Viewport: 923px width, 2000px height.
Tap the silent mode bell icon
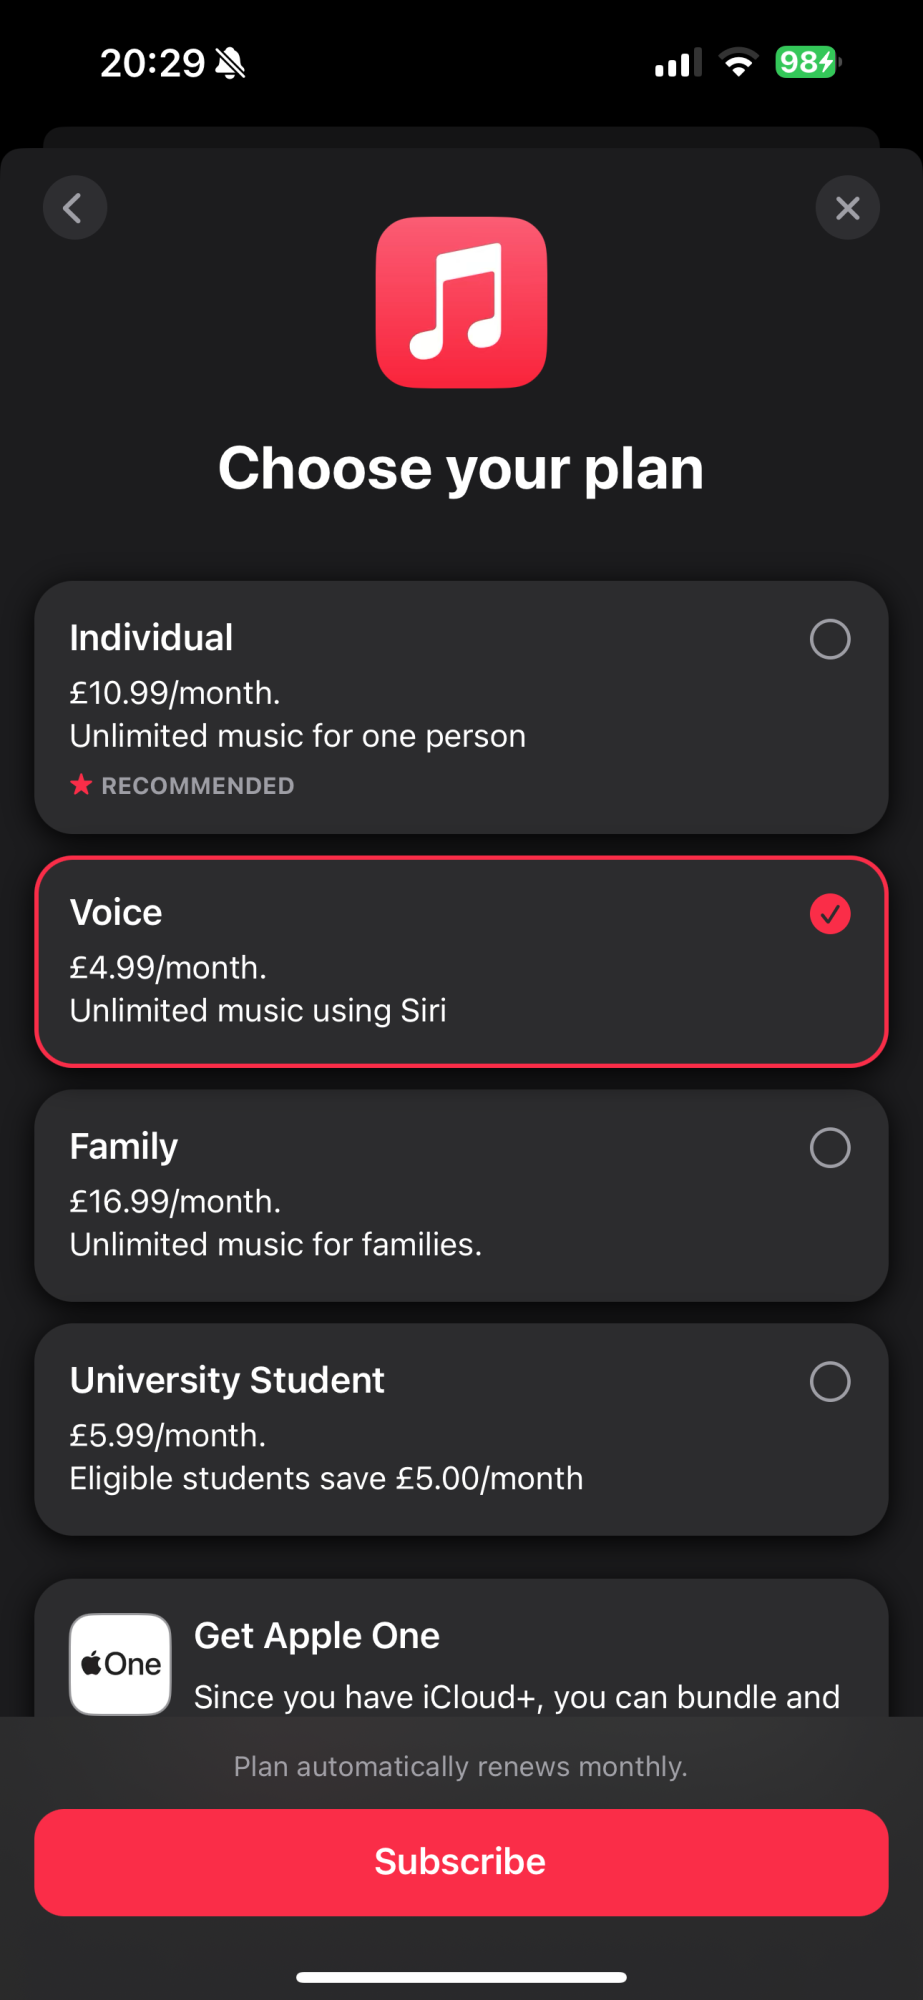click(x=230, y=64)
